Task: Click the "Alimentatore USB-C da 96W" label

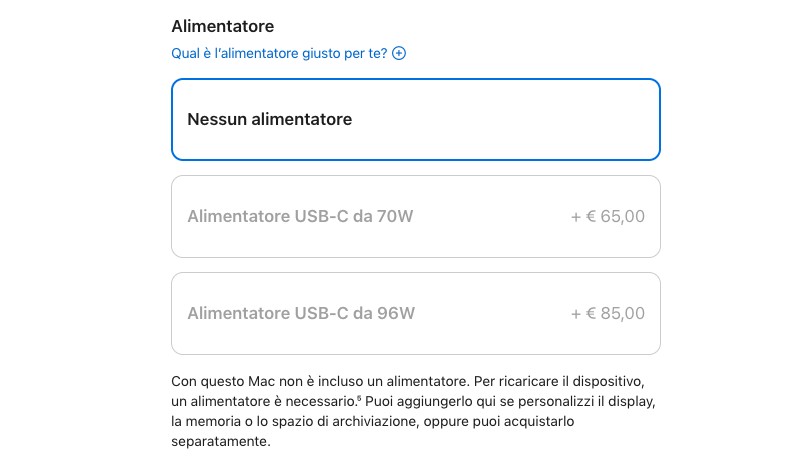Action: (x=300, y=313)
